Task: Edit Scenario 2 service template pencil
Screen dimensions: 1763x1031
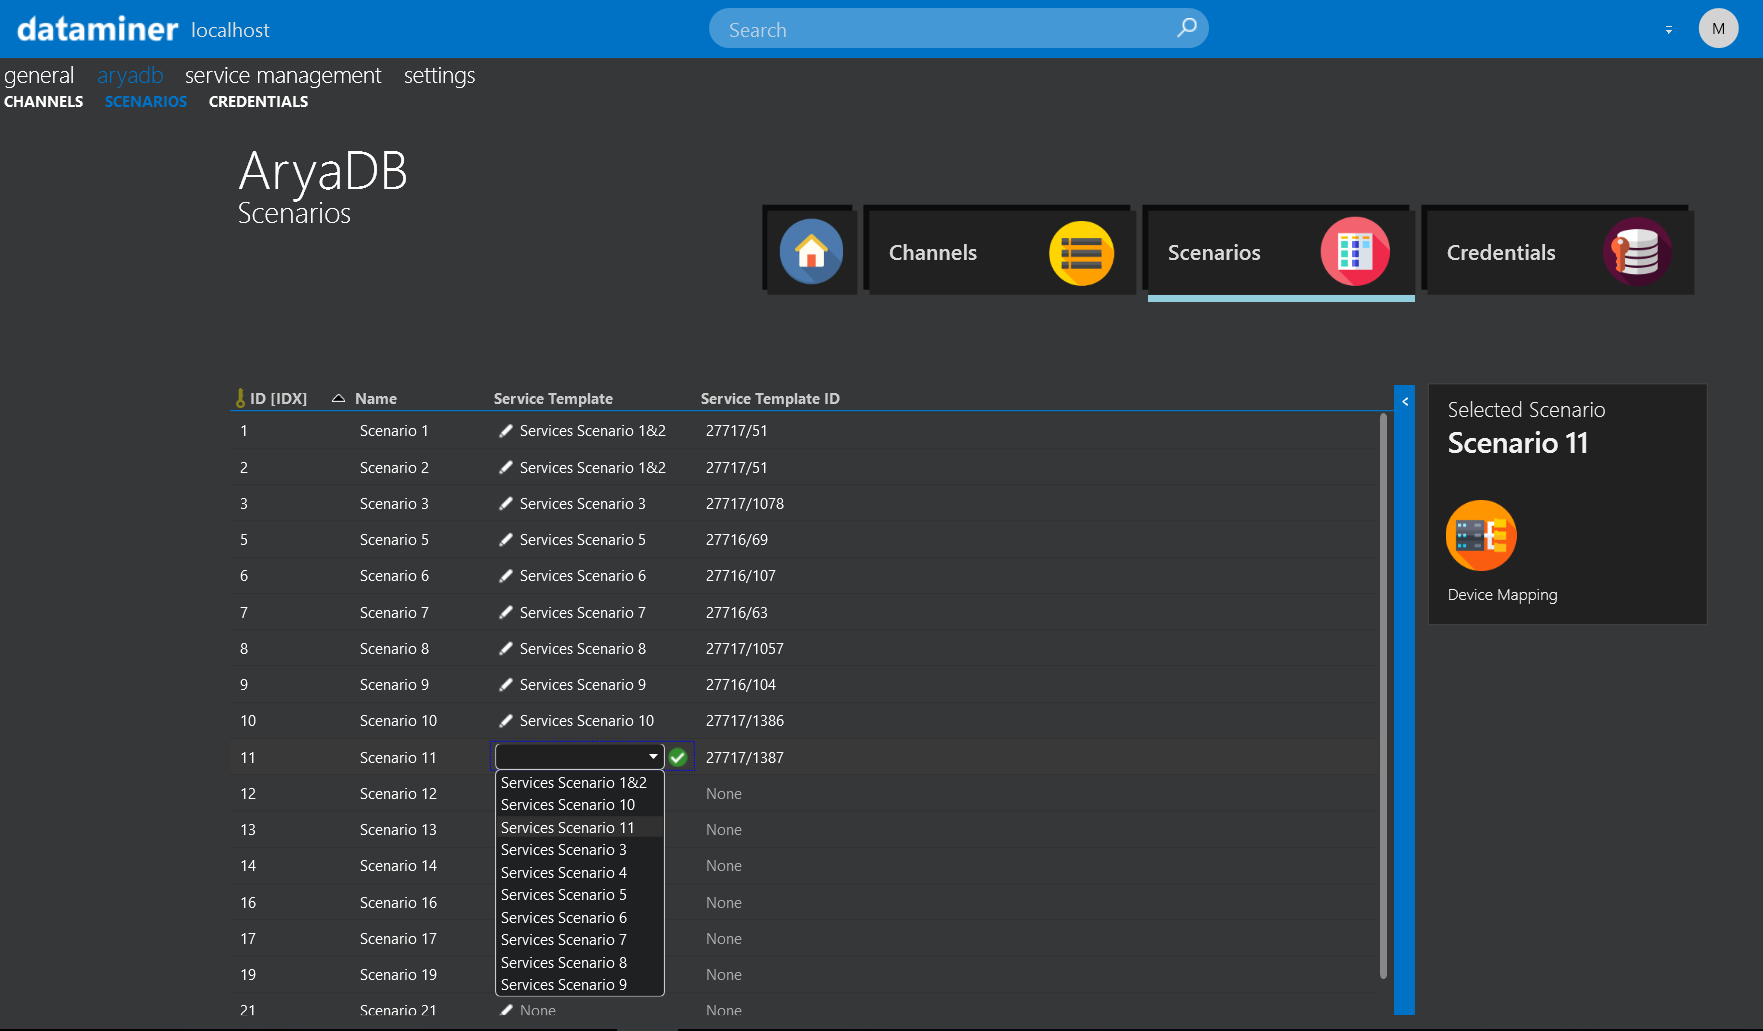Action: 506,467
